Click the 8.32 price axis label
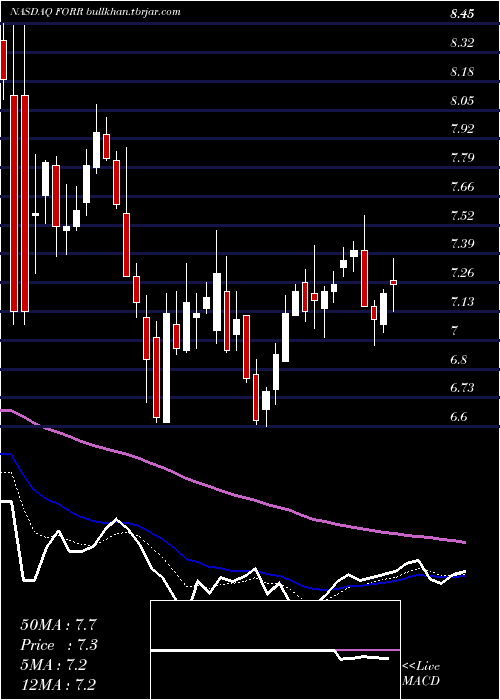The height and width of the screenshot is (700, 500). [x=462, y=43]
